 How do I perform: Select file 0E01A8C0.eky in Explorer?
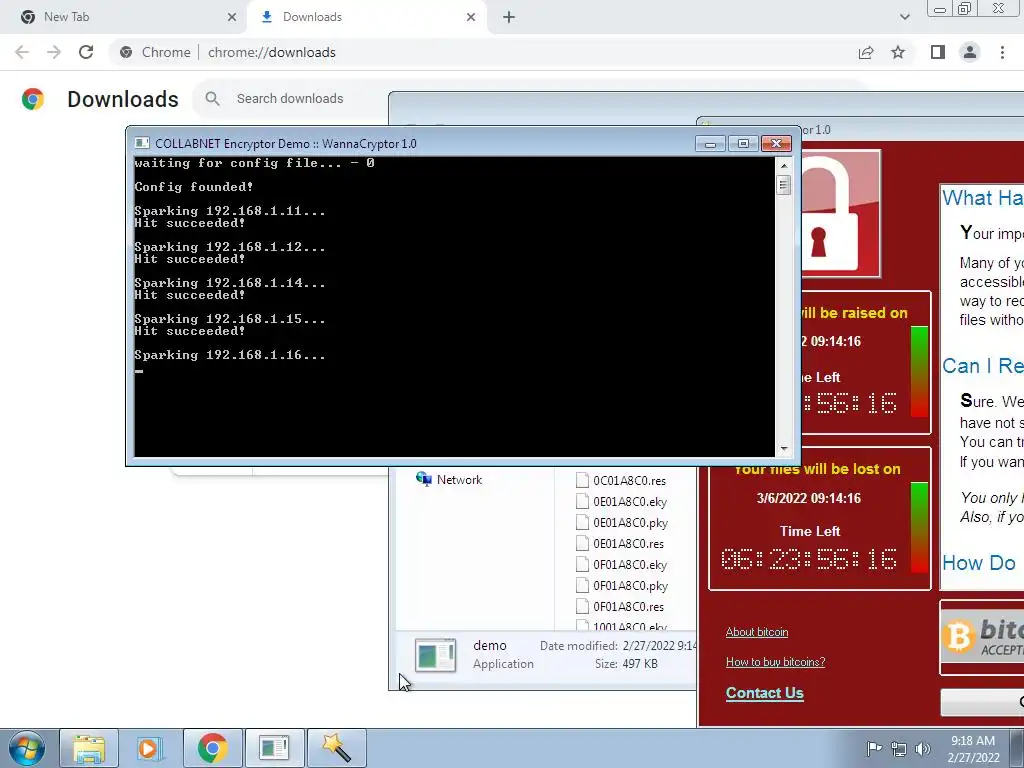(621, 502)
